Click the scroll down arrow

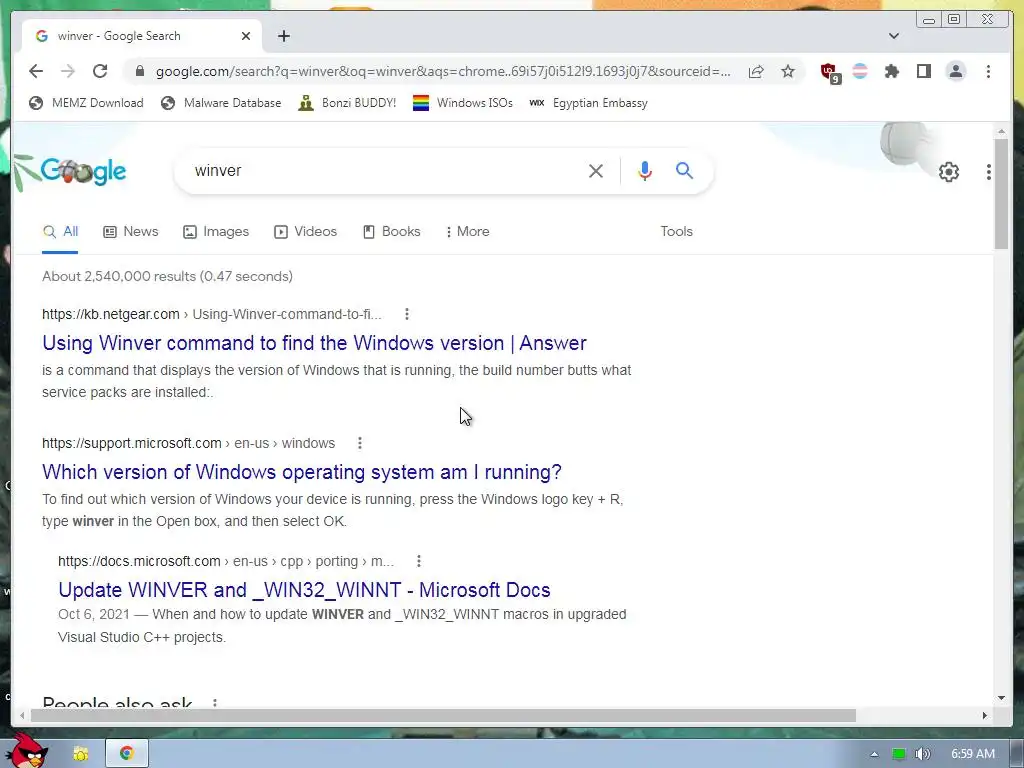[1001, 698]
